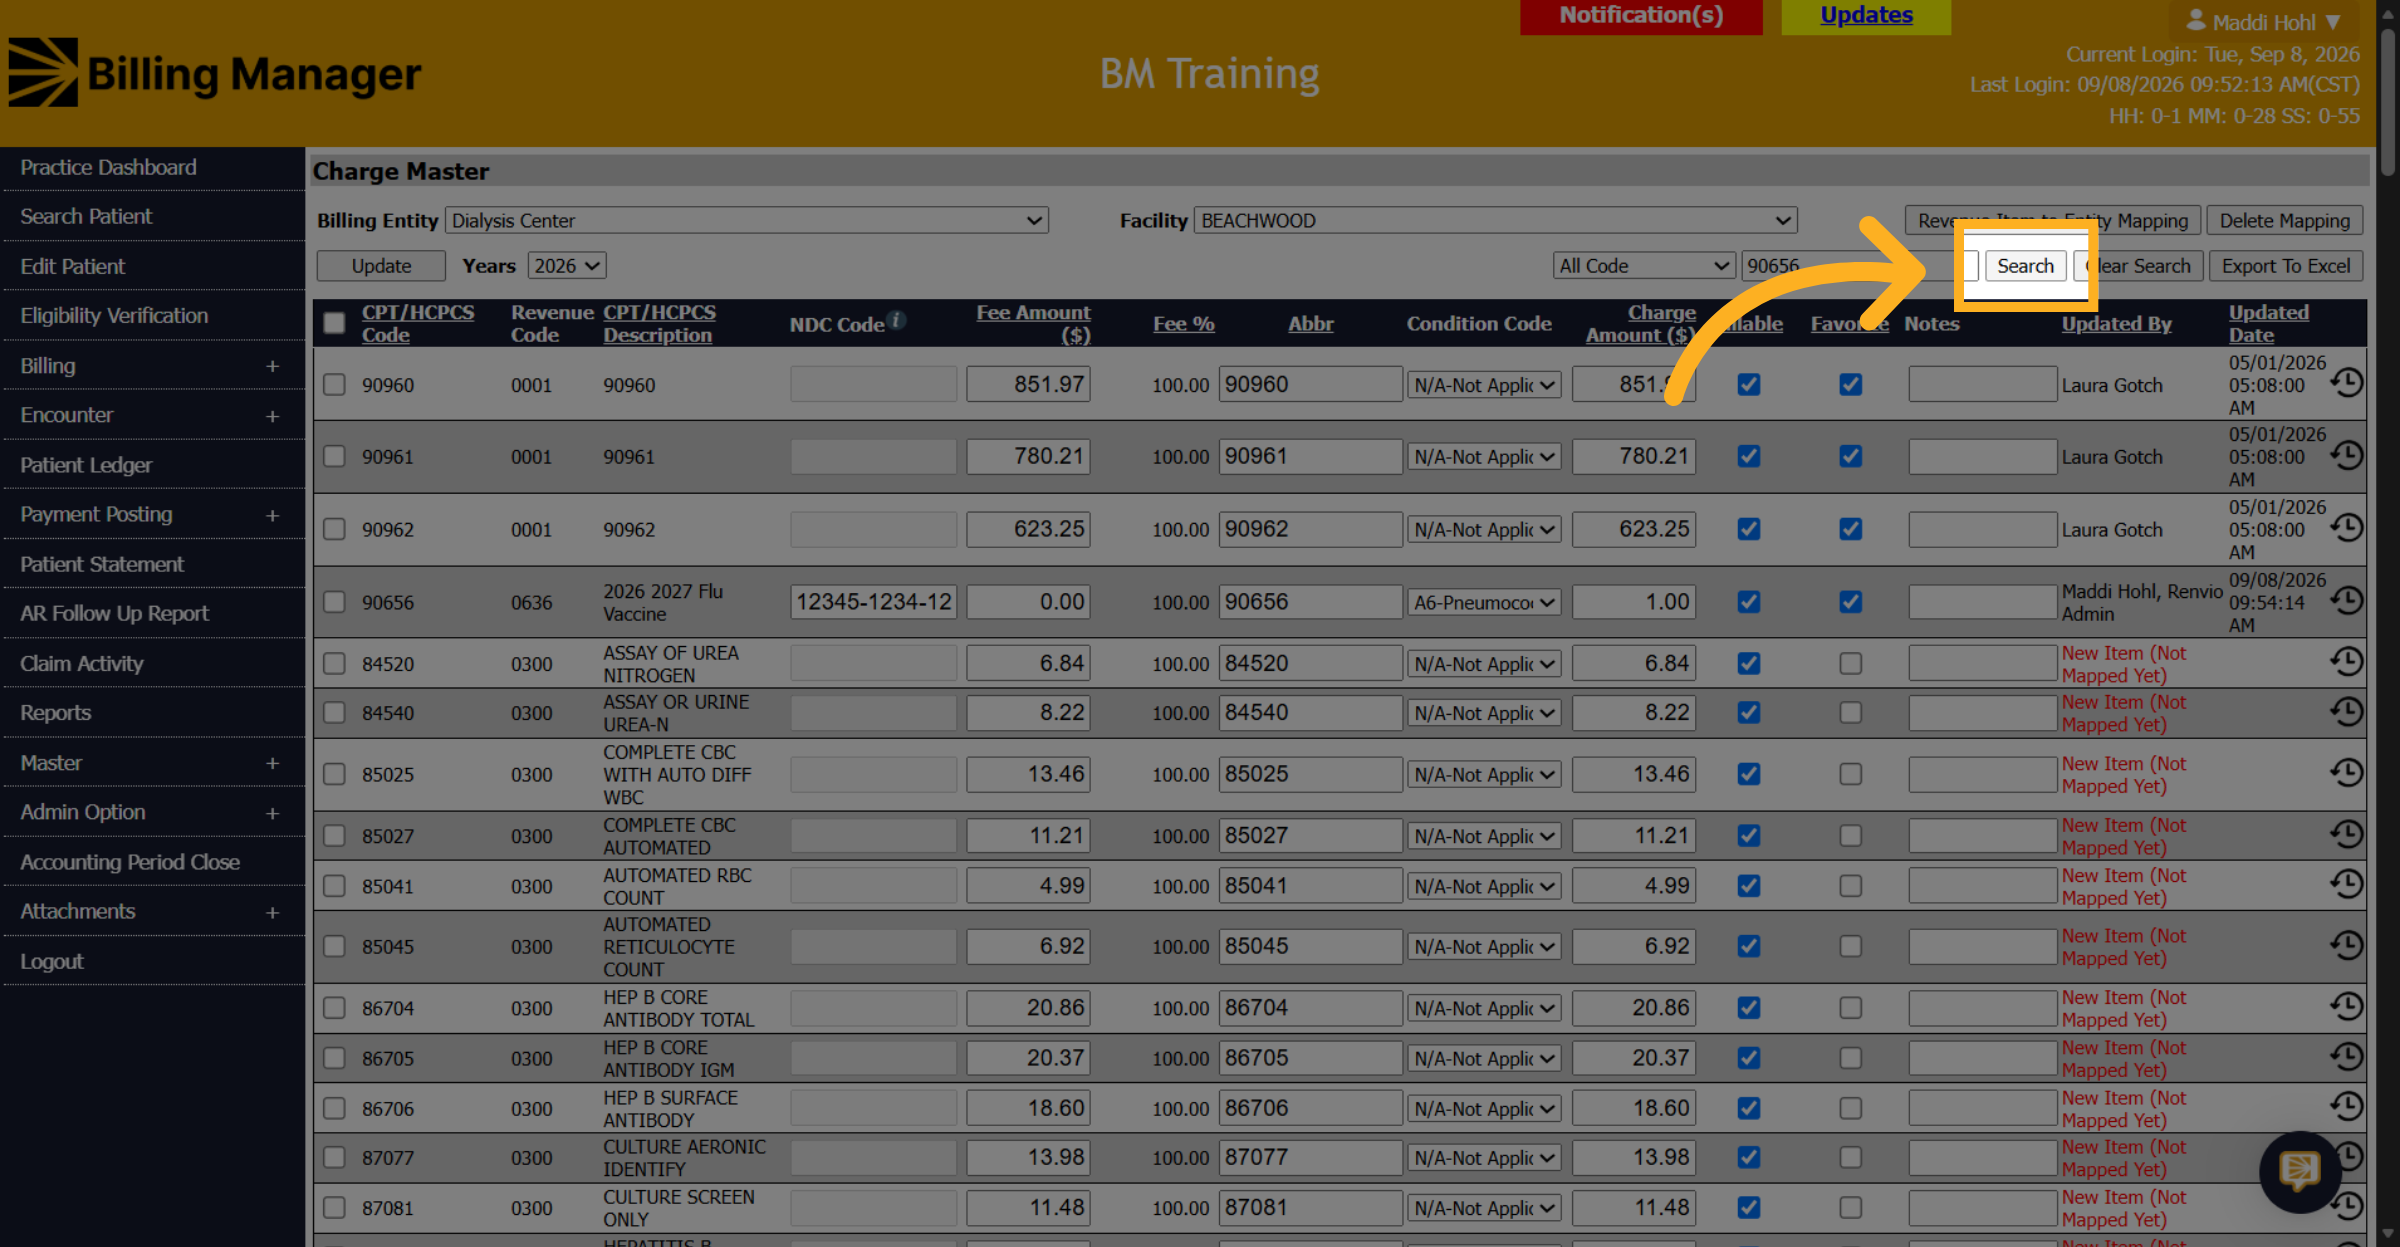The image size is (2400, 1247).
Task: Click the NDC Code info icon
Action: tap(897, 320)
